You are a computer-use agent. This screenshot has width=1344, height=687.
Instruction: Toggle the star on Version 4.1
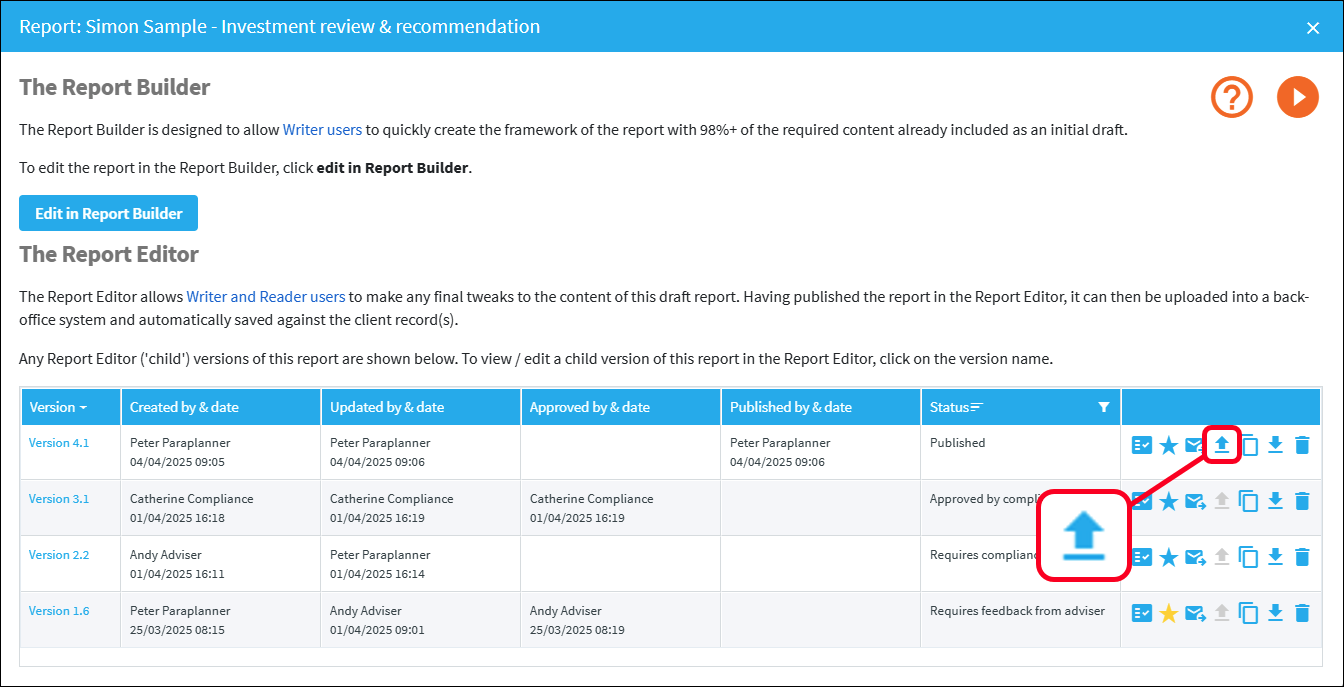tap(1168, 445)
